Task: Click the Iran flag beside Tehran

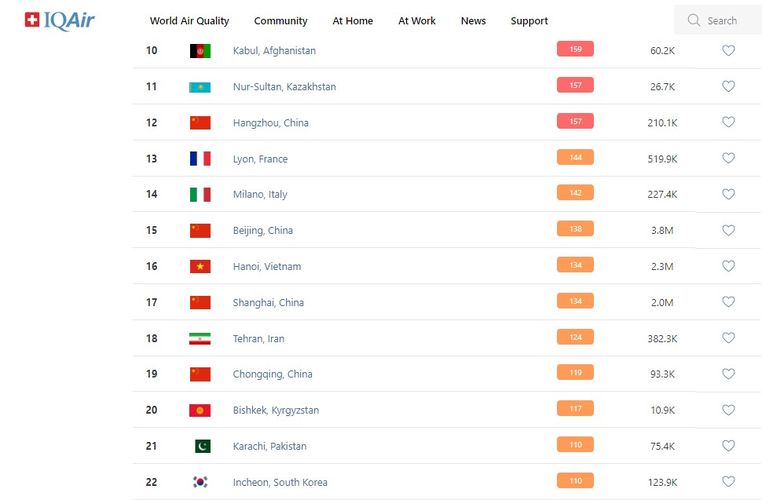Action: [200, 339]
